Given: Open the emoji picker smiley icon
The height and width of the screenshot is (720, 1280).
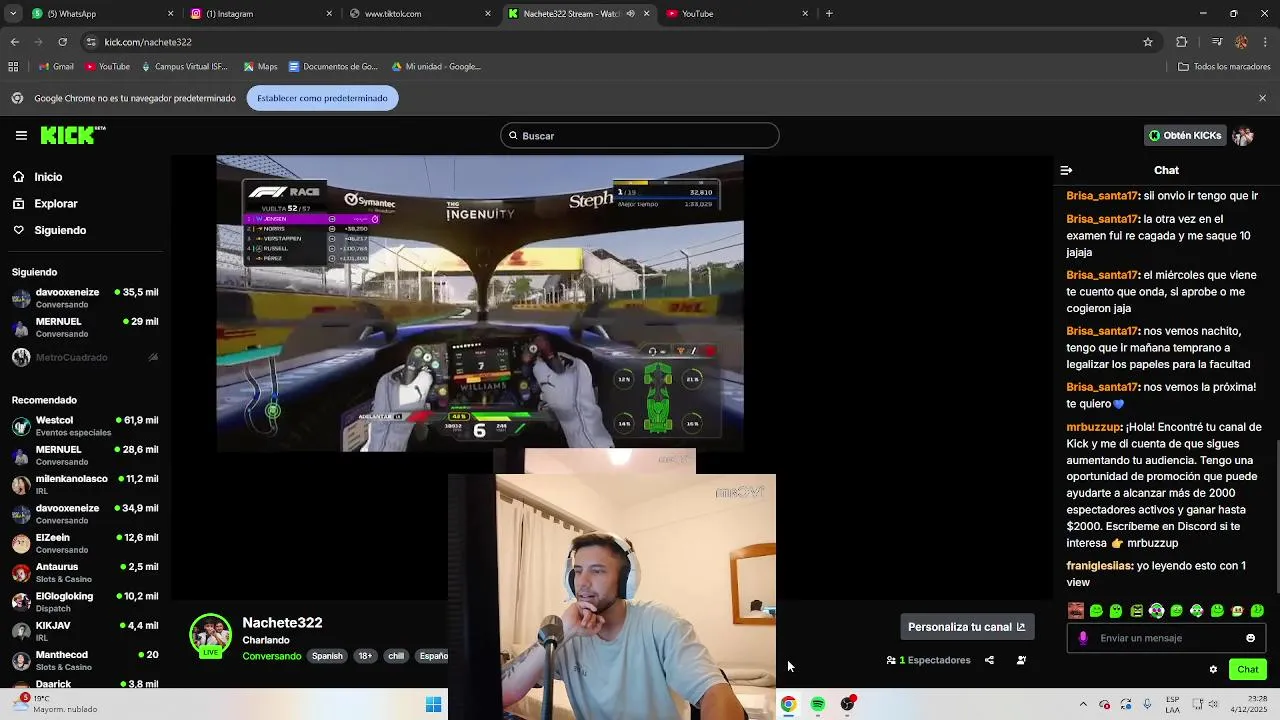Looking at the screenshot, I should [1250, 638].
